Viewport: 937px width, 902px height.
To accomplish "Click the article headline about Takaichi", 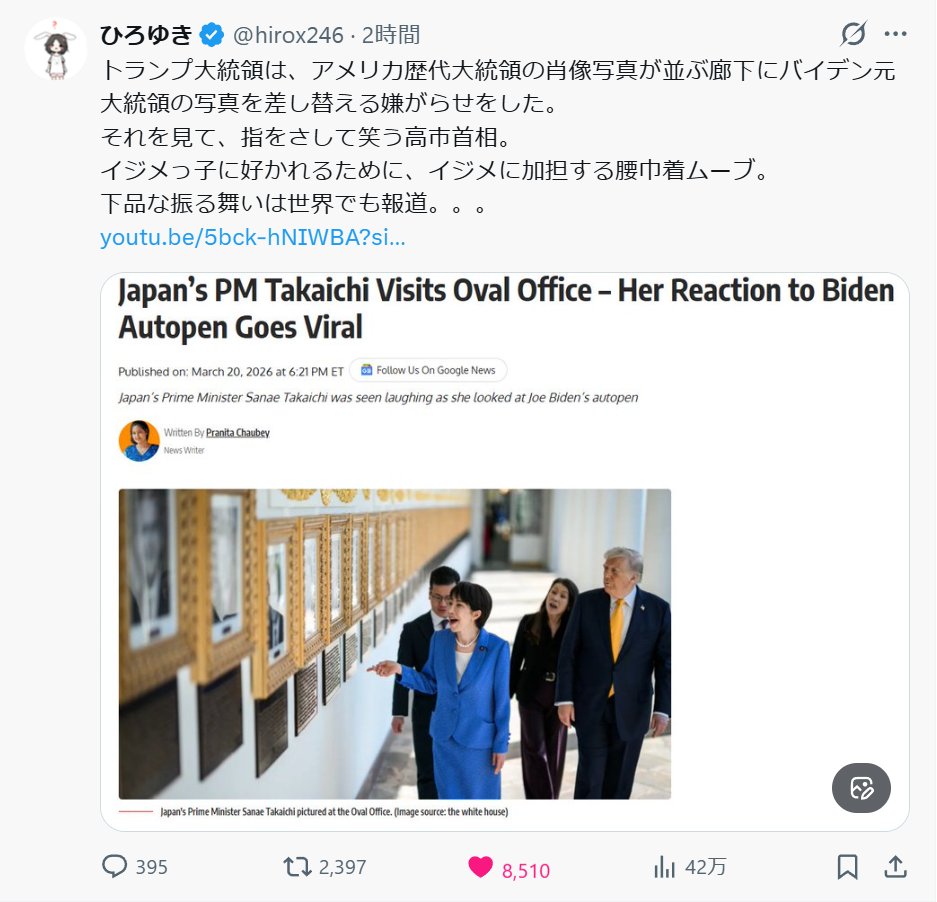I will tap(506, 309).
